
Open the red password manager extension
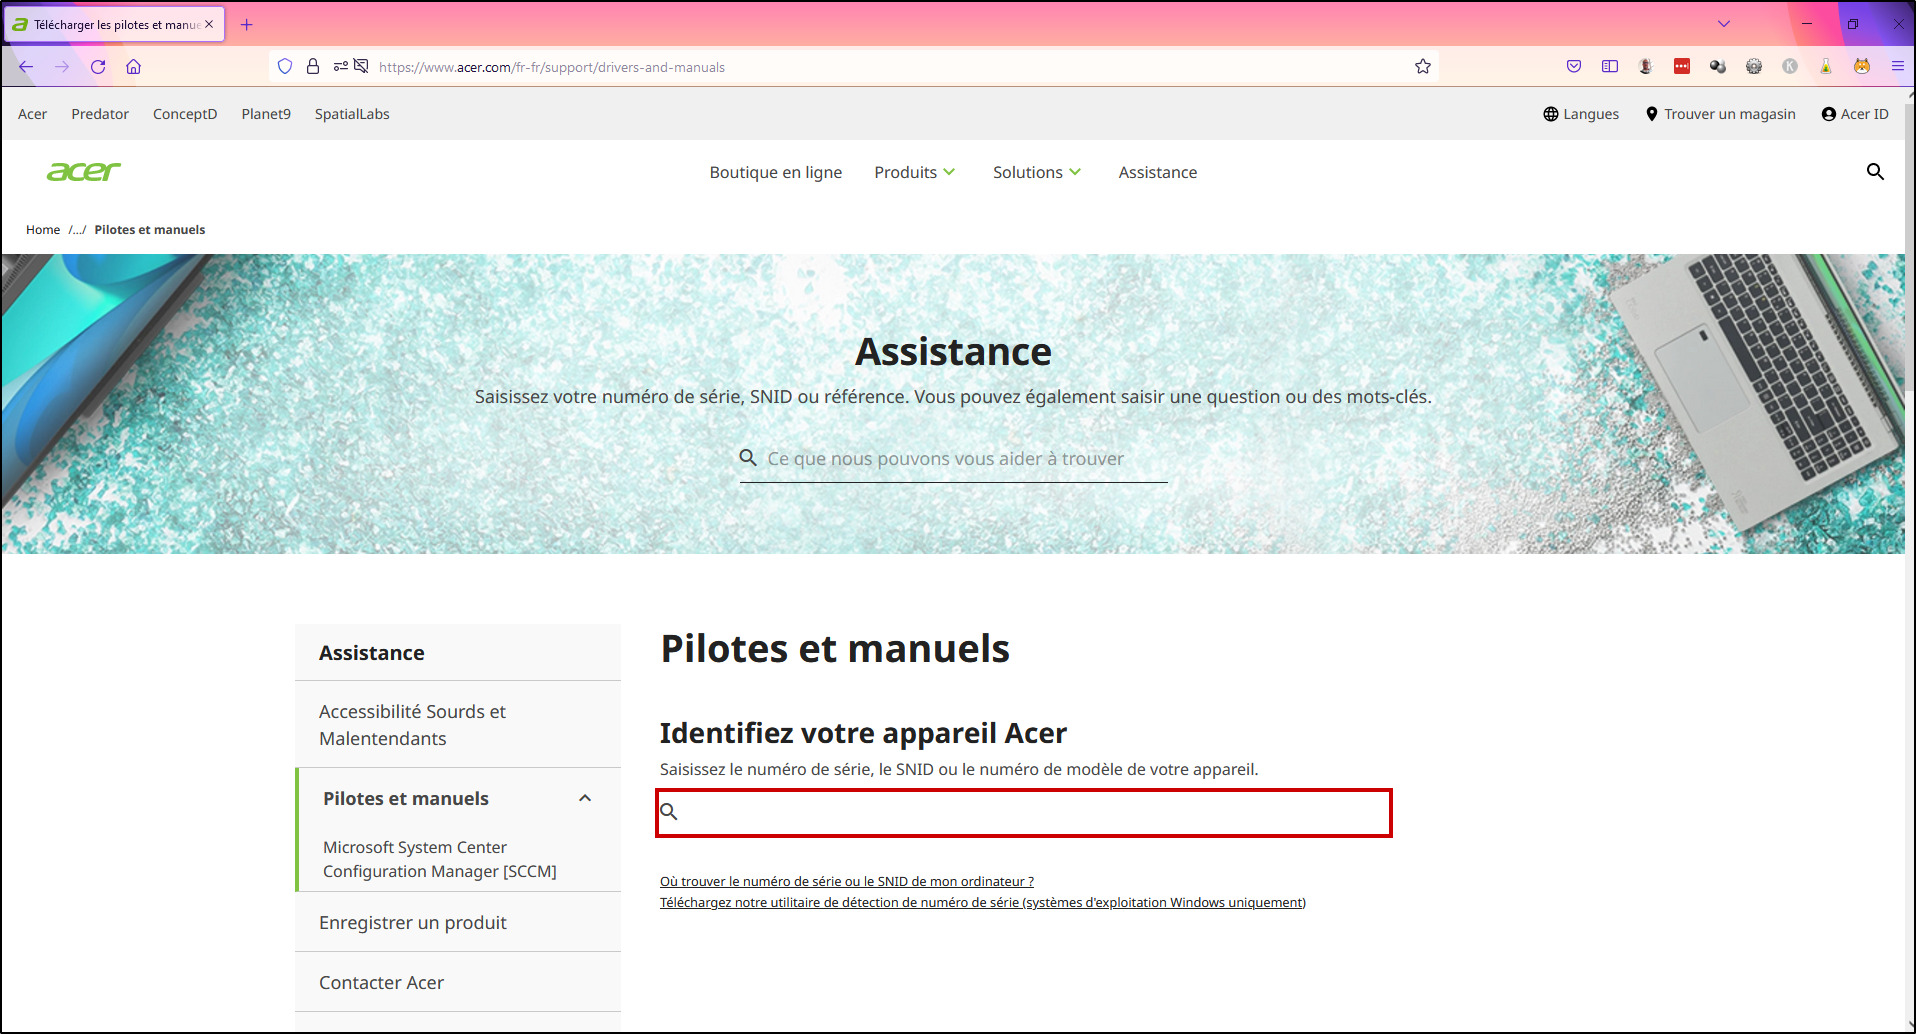click(x=1682, y=67)
